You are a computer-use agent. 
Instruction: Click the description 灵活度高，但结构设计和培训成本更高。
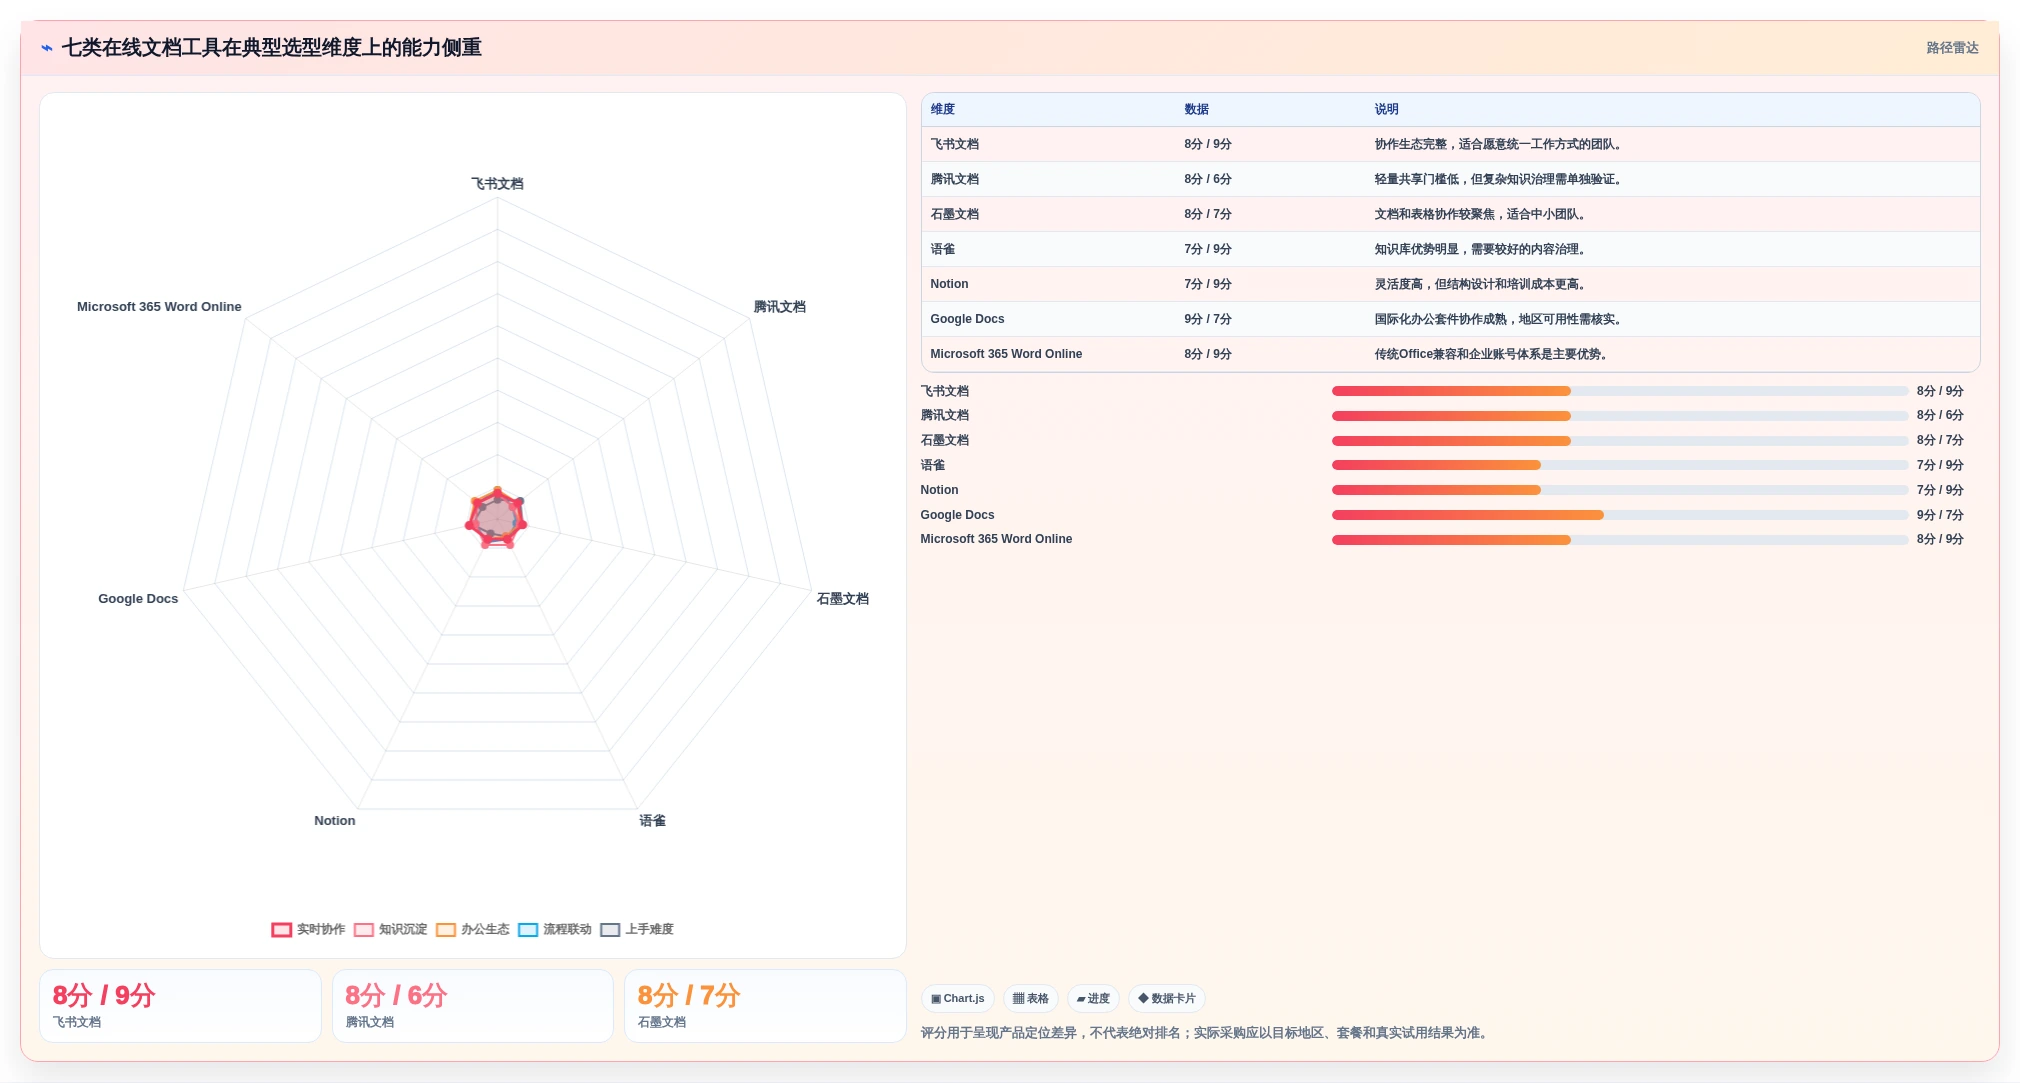tap(1482, 284)
